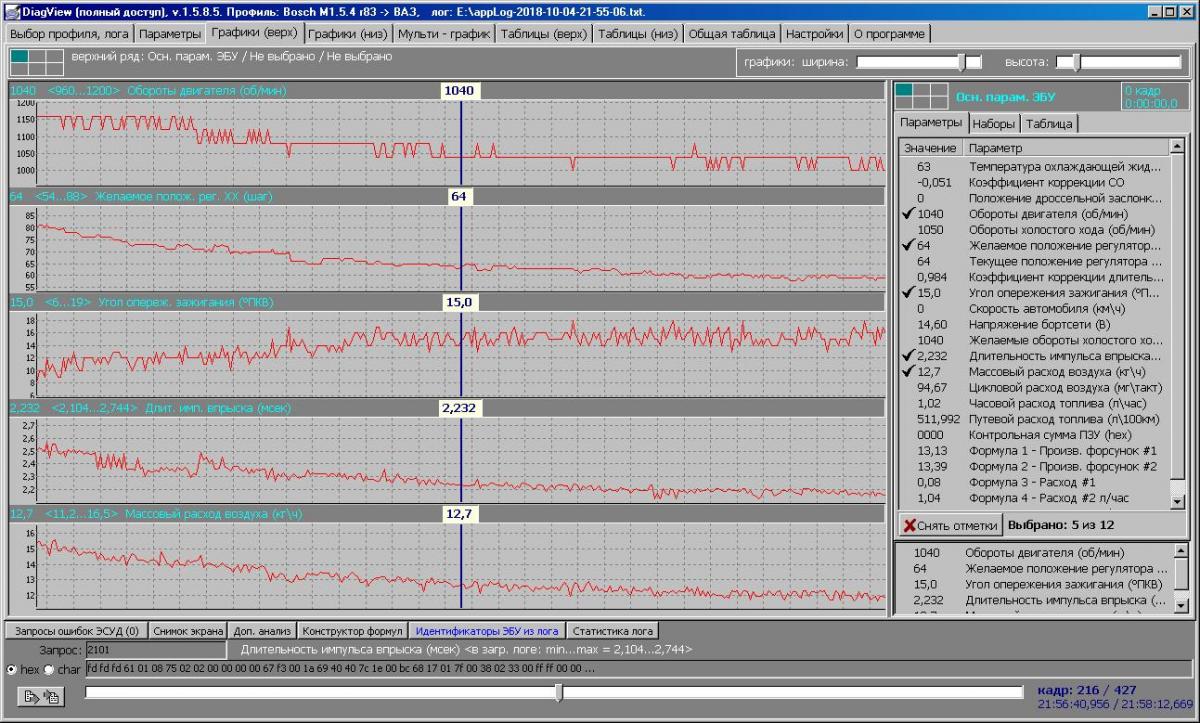Open the Настройки tab

click(814, 34)
